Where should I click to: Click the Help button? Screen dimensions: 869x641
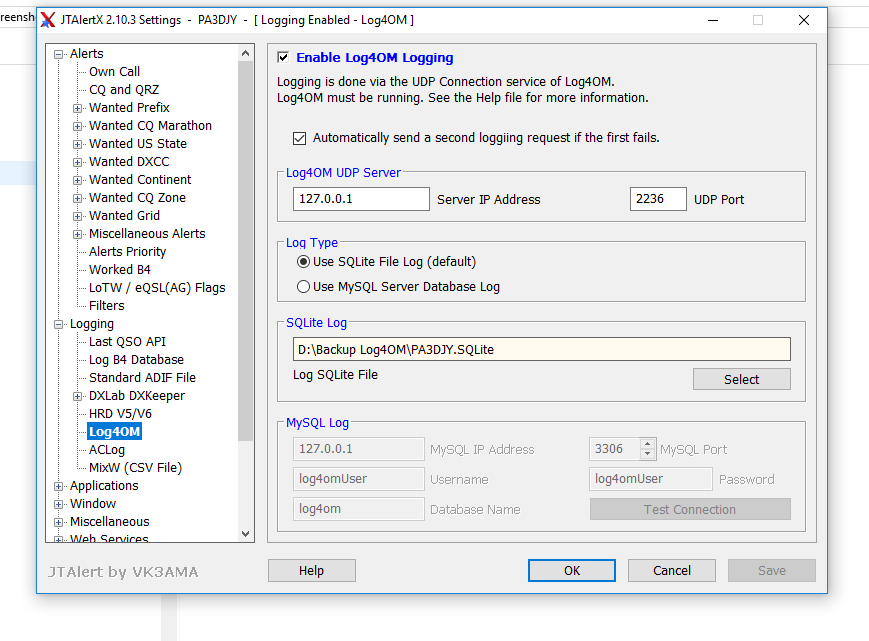pos(311,571)
